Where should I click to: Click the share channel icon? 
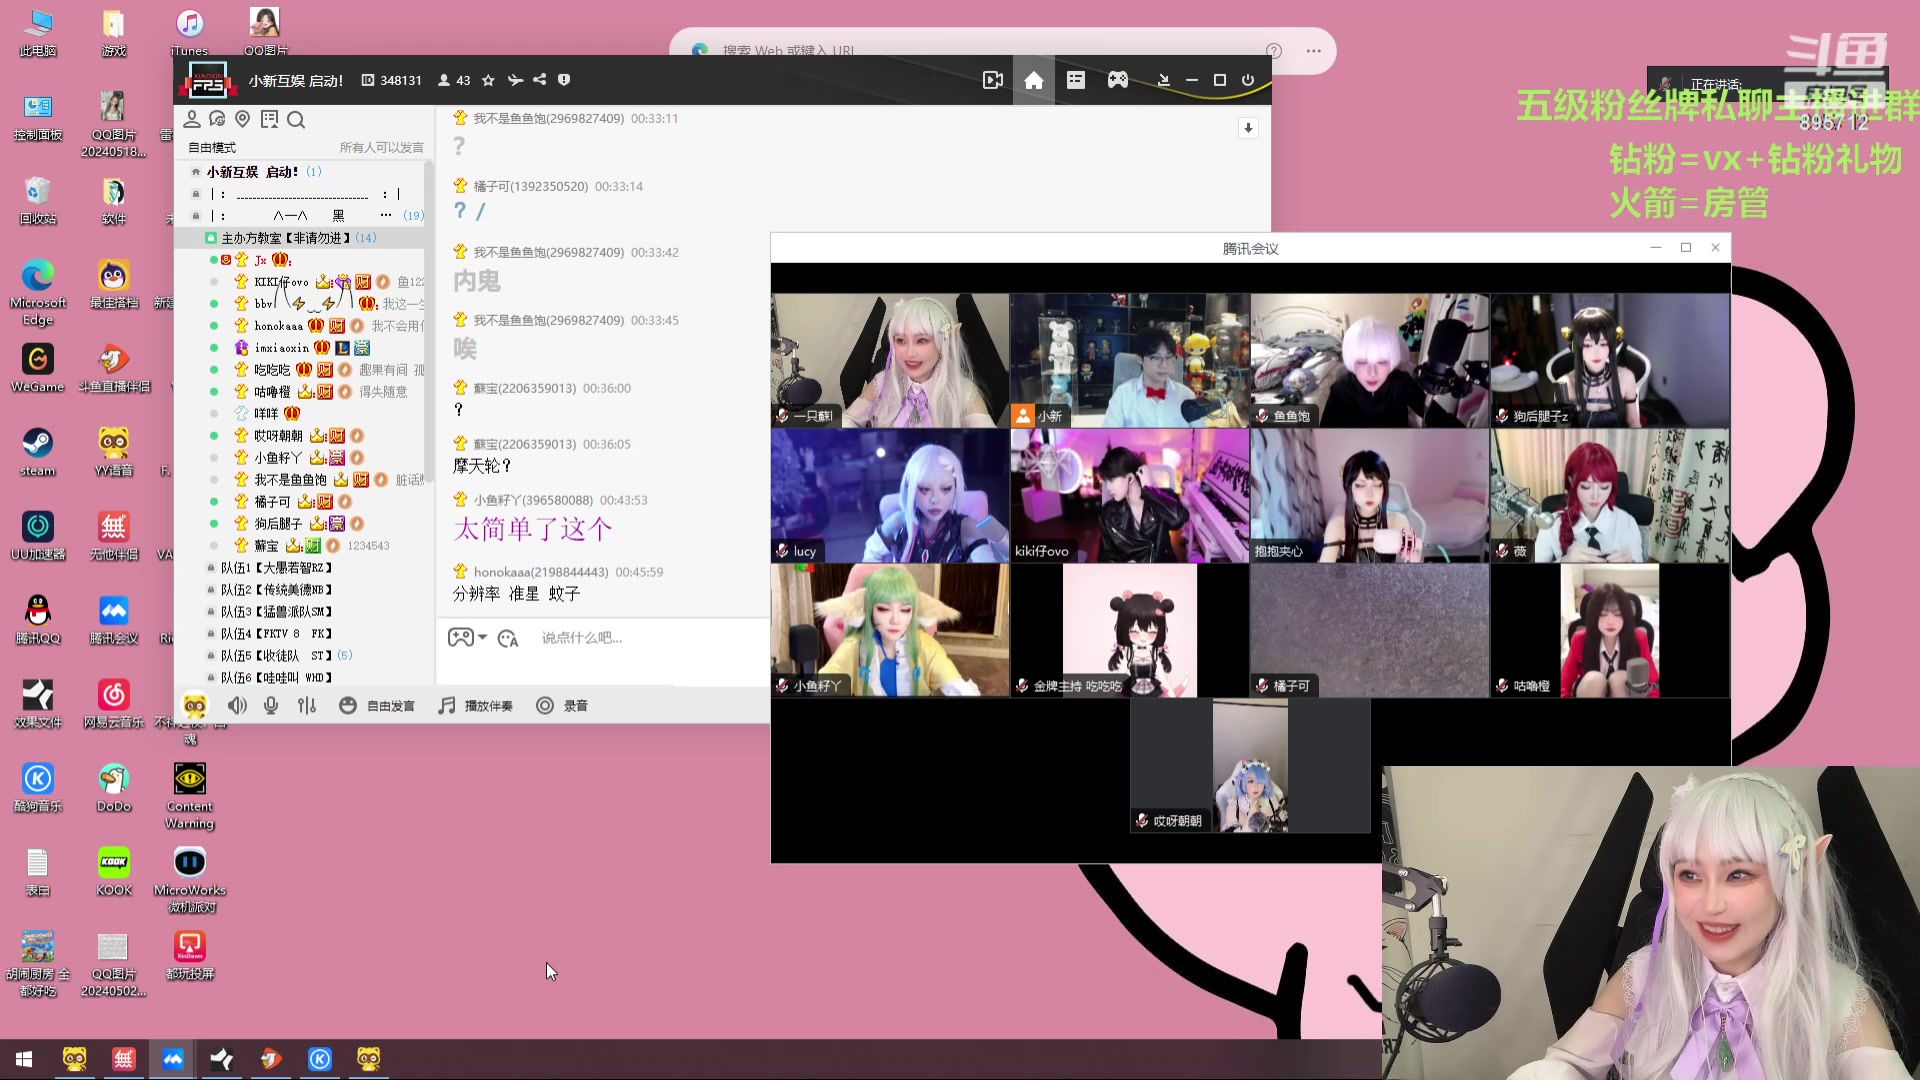tap(539, 80)
